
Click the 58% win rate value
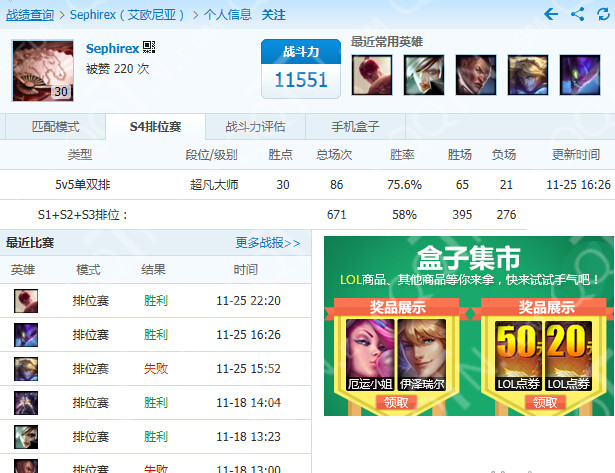click(404, 215)
